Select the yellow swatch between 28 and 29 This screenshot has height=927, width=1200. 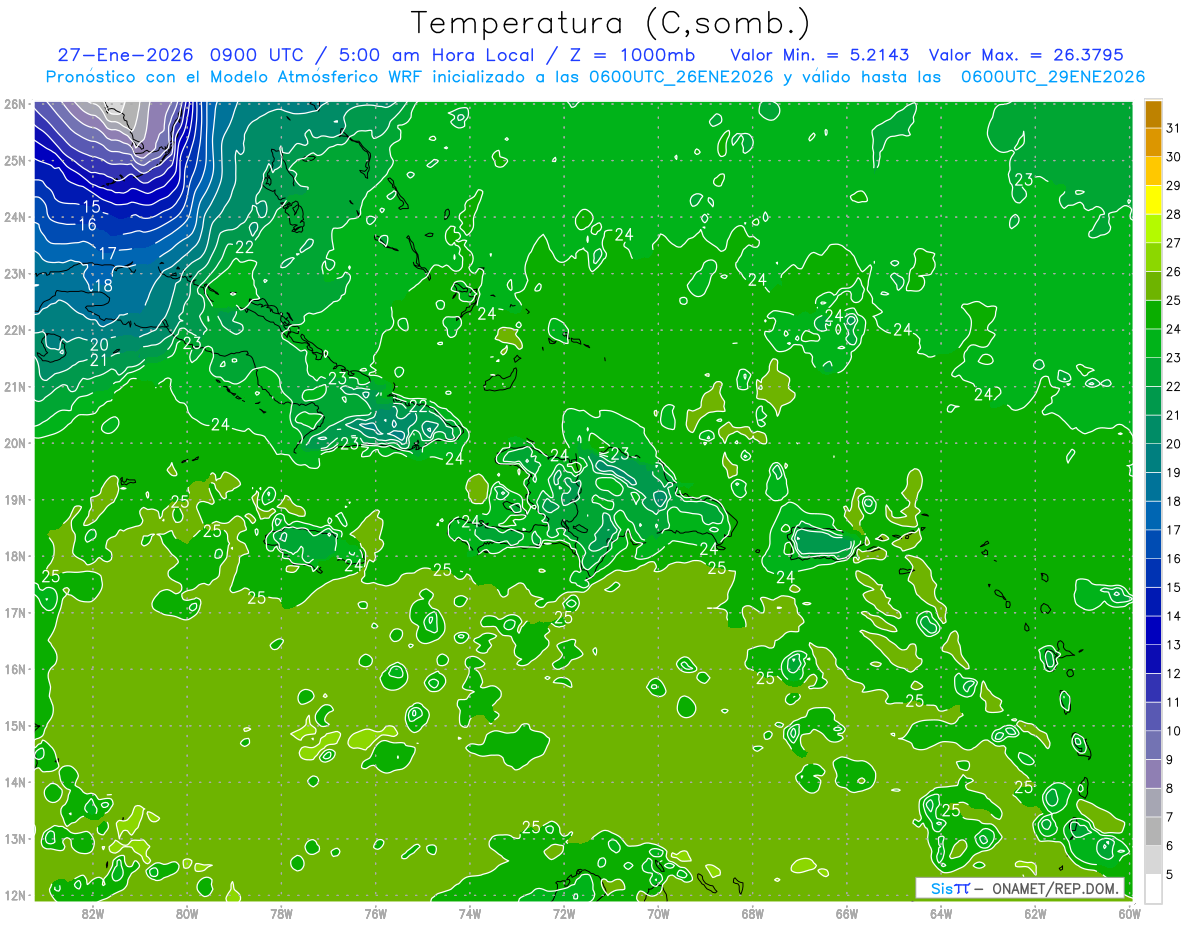(x=1154, y=200)
